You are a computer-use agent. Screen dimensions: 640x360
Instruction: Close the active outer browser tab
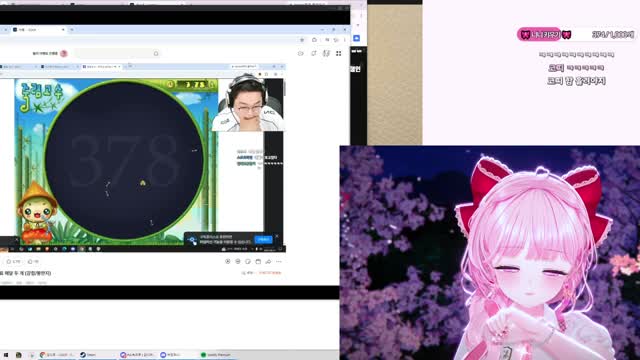[x=63, y=30]
